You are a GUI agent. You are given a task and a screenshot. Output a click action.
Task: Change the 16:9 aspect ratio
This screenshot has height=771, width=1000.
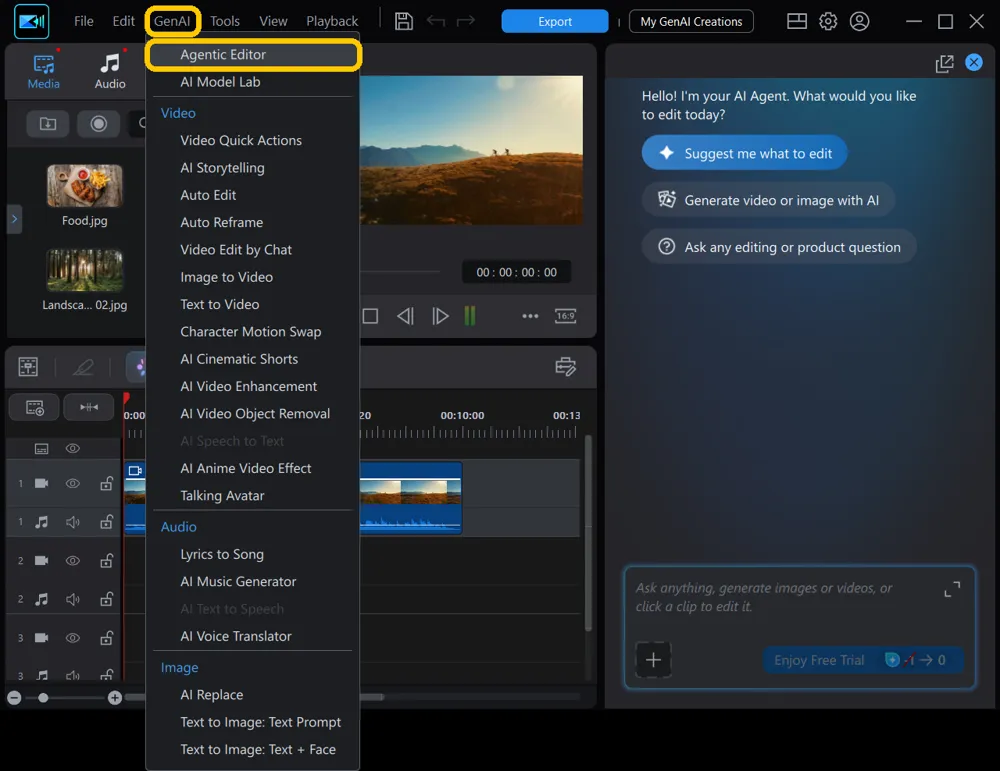(x=566, y=316)
